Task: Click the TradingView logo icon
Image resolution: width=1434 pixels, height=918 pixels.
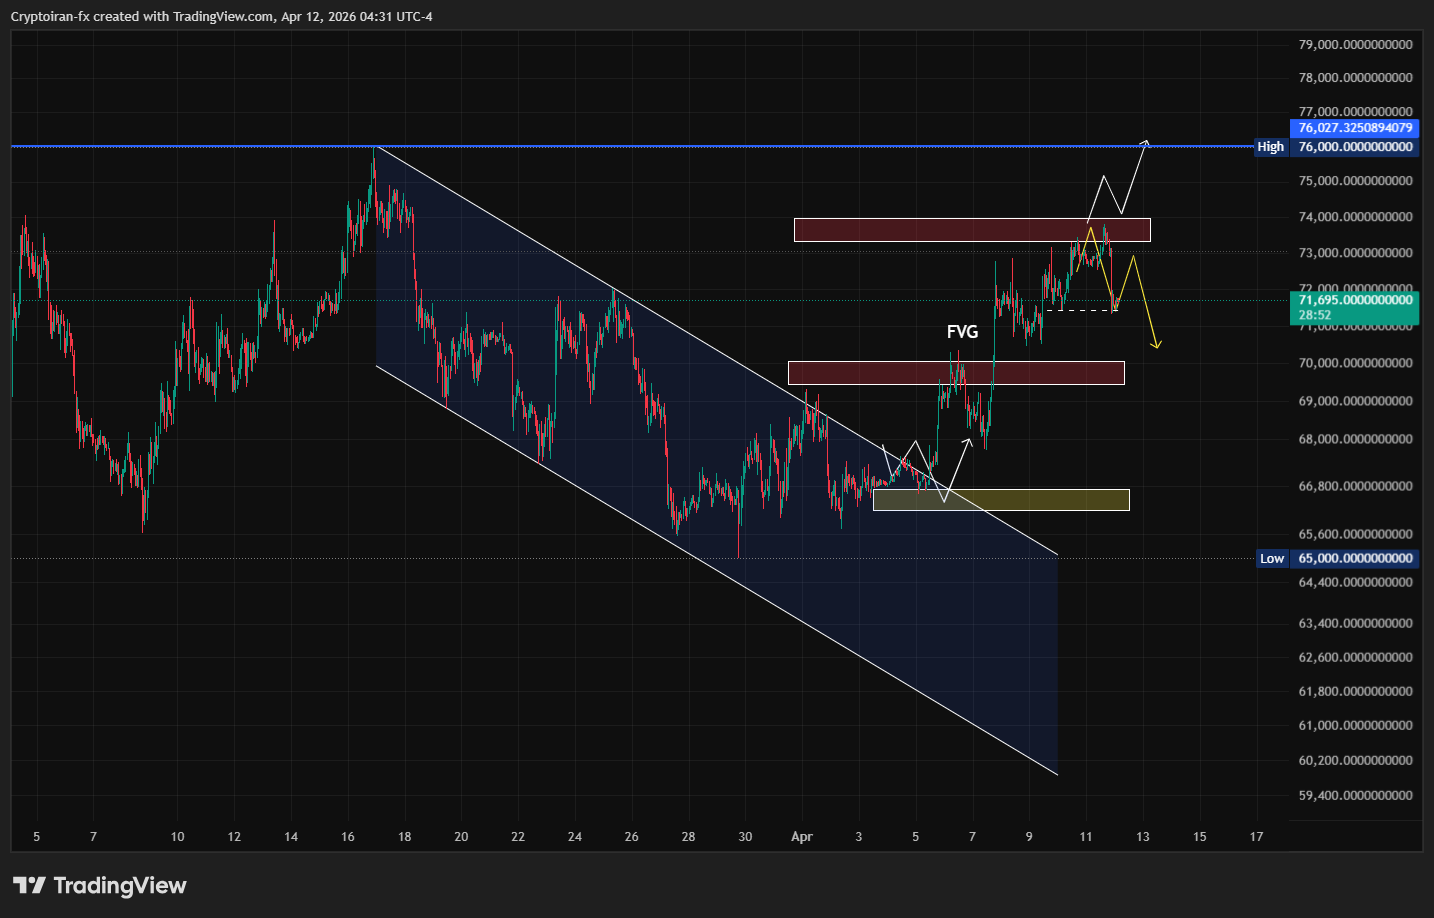Action: point(29,885)
